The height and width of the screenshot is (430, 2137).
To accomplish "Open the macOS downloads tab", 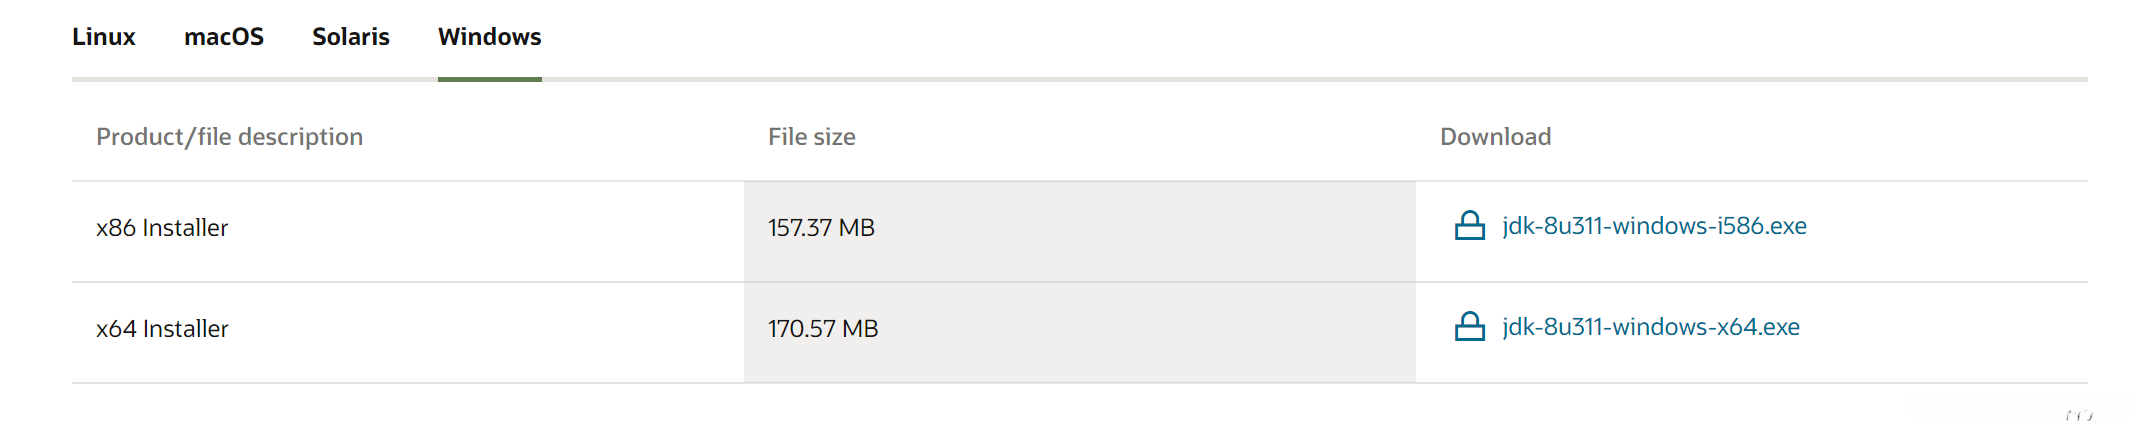I will (x=224, y=37).
